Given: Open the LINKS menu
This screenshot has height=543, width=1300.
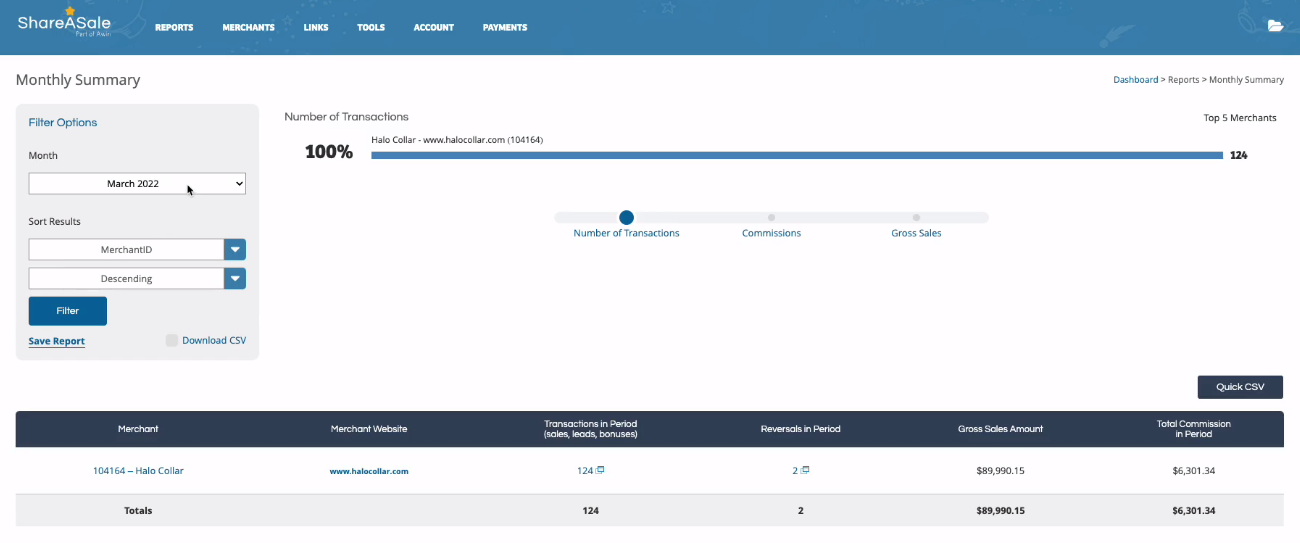Looking at the screenshot, I should tap(316, 27).
